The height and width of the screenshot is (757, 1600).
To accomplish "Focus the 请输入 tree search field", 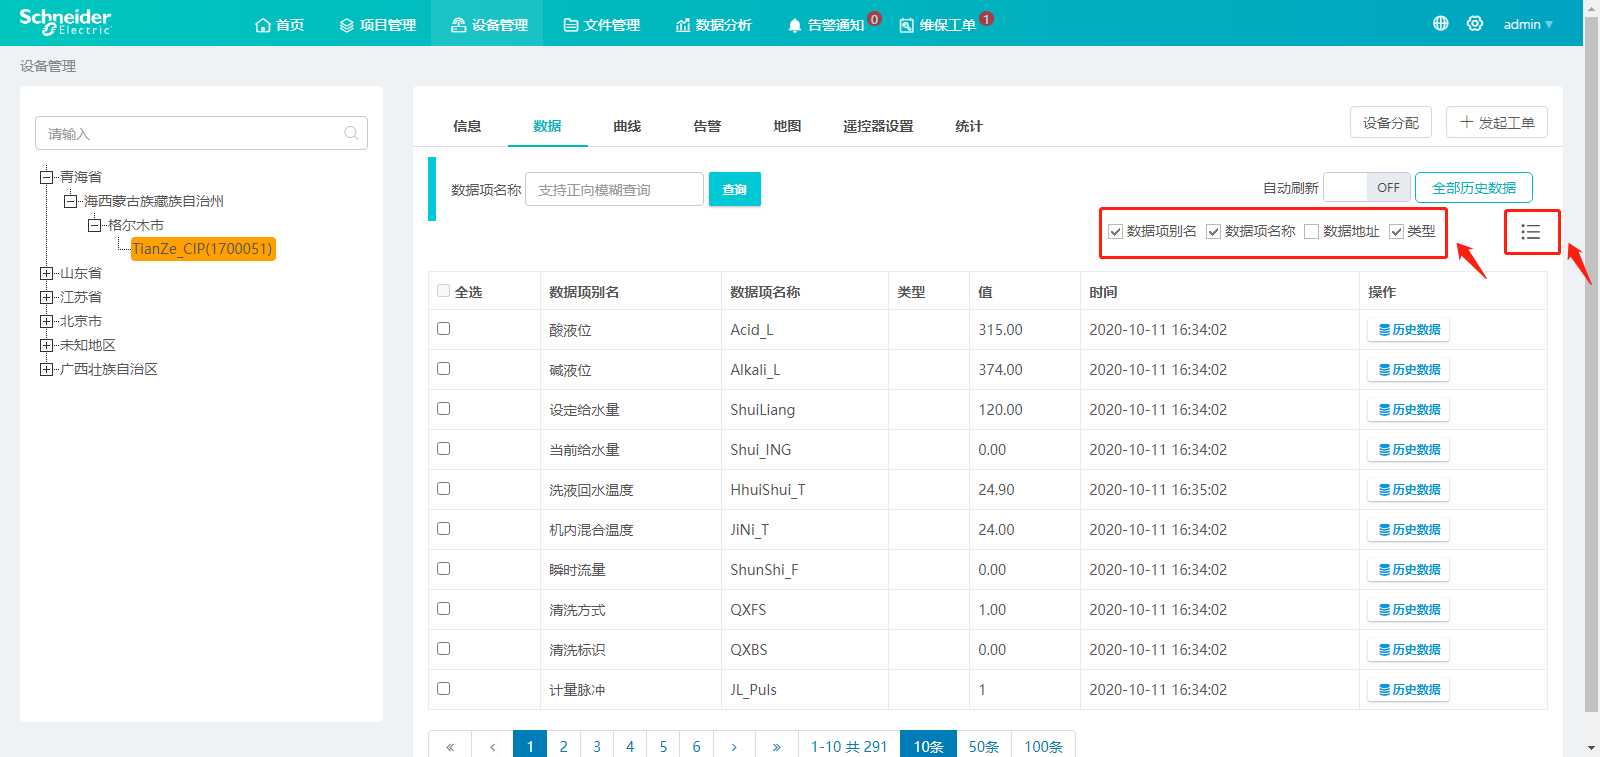I will 201,133.
